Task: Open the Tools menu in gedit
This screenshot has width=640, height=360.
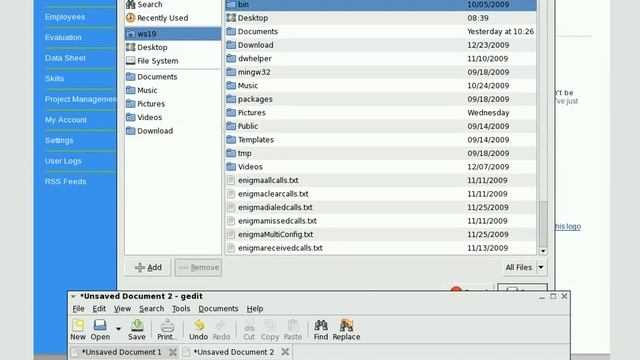Action: point(181,309)
